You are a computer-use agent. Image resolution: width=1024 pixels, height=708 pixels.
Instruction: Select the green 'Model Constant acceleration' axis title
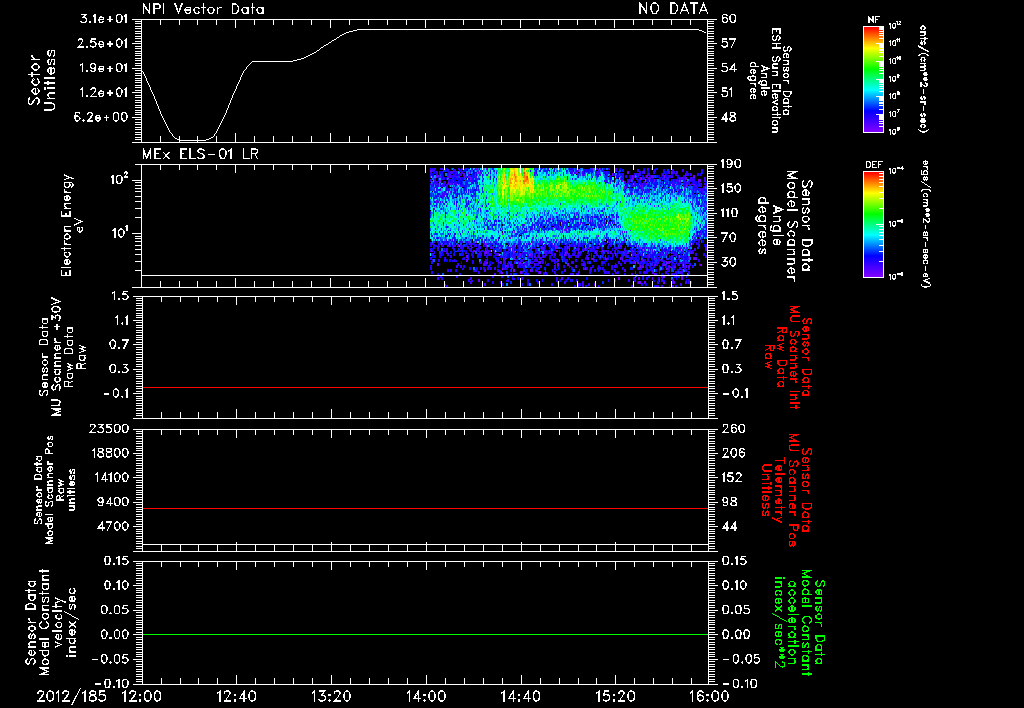point(798,622)
